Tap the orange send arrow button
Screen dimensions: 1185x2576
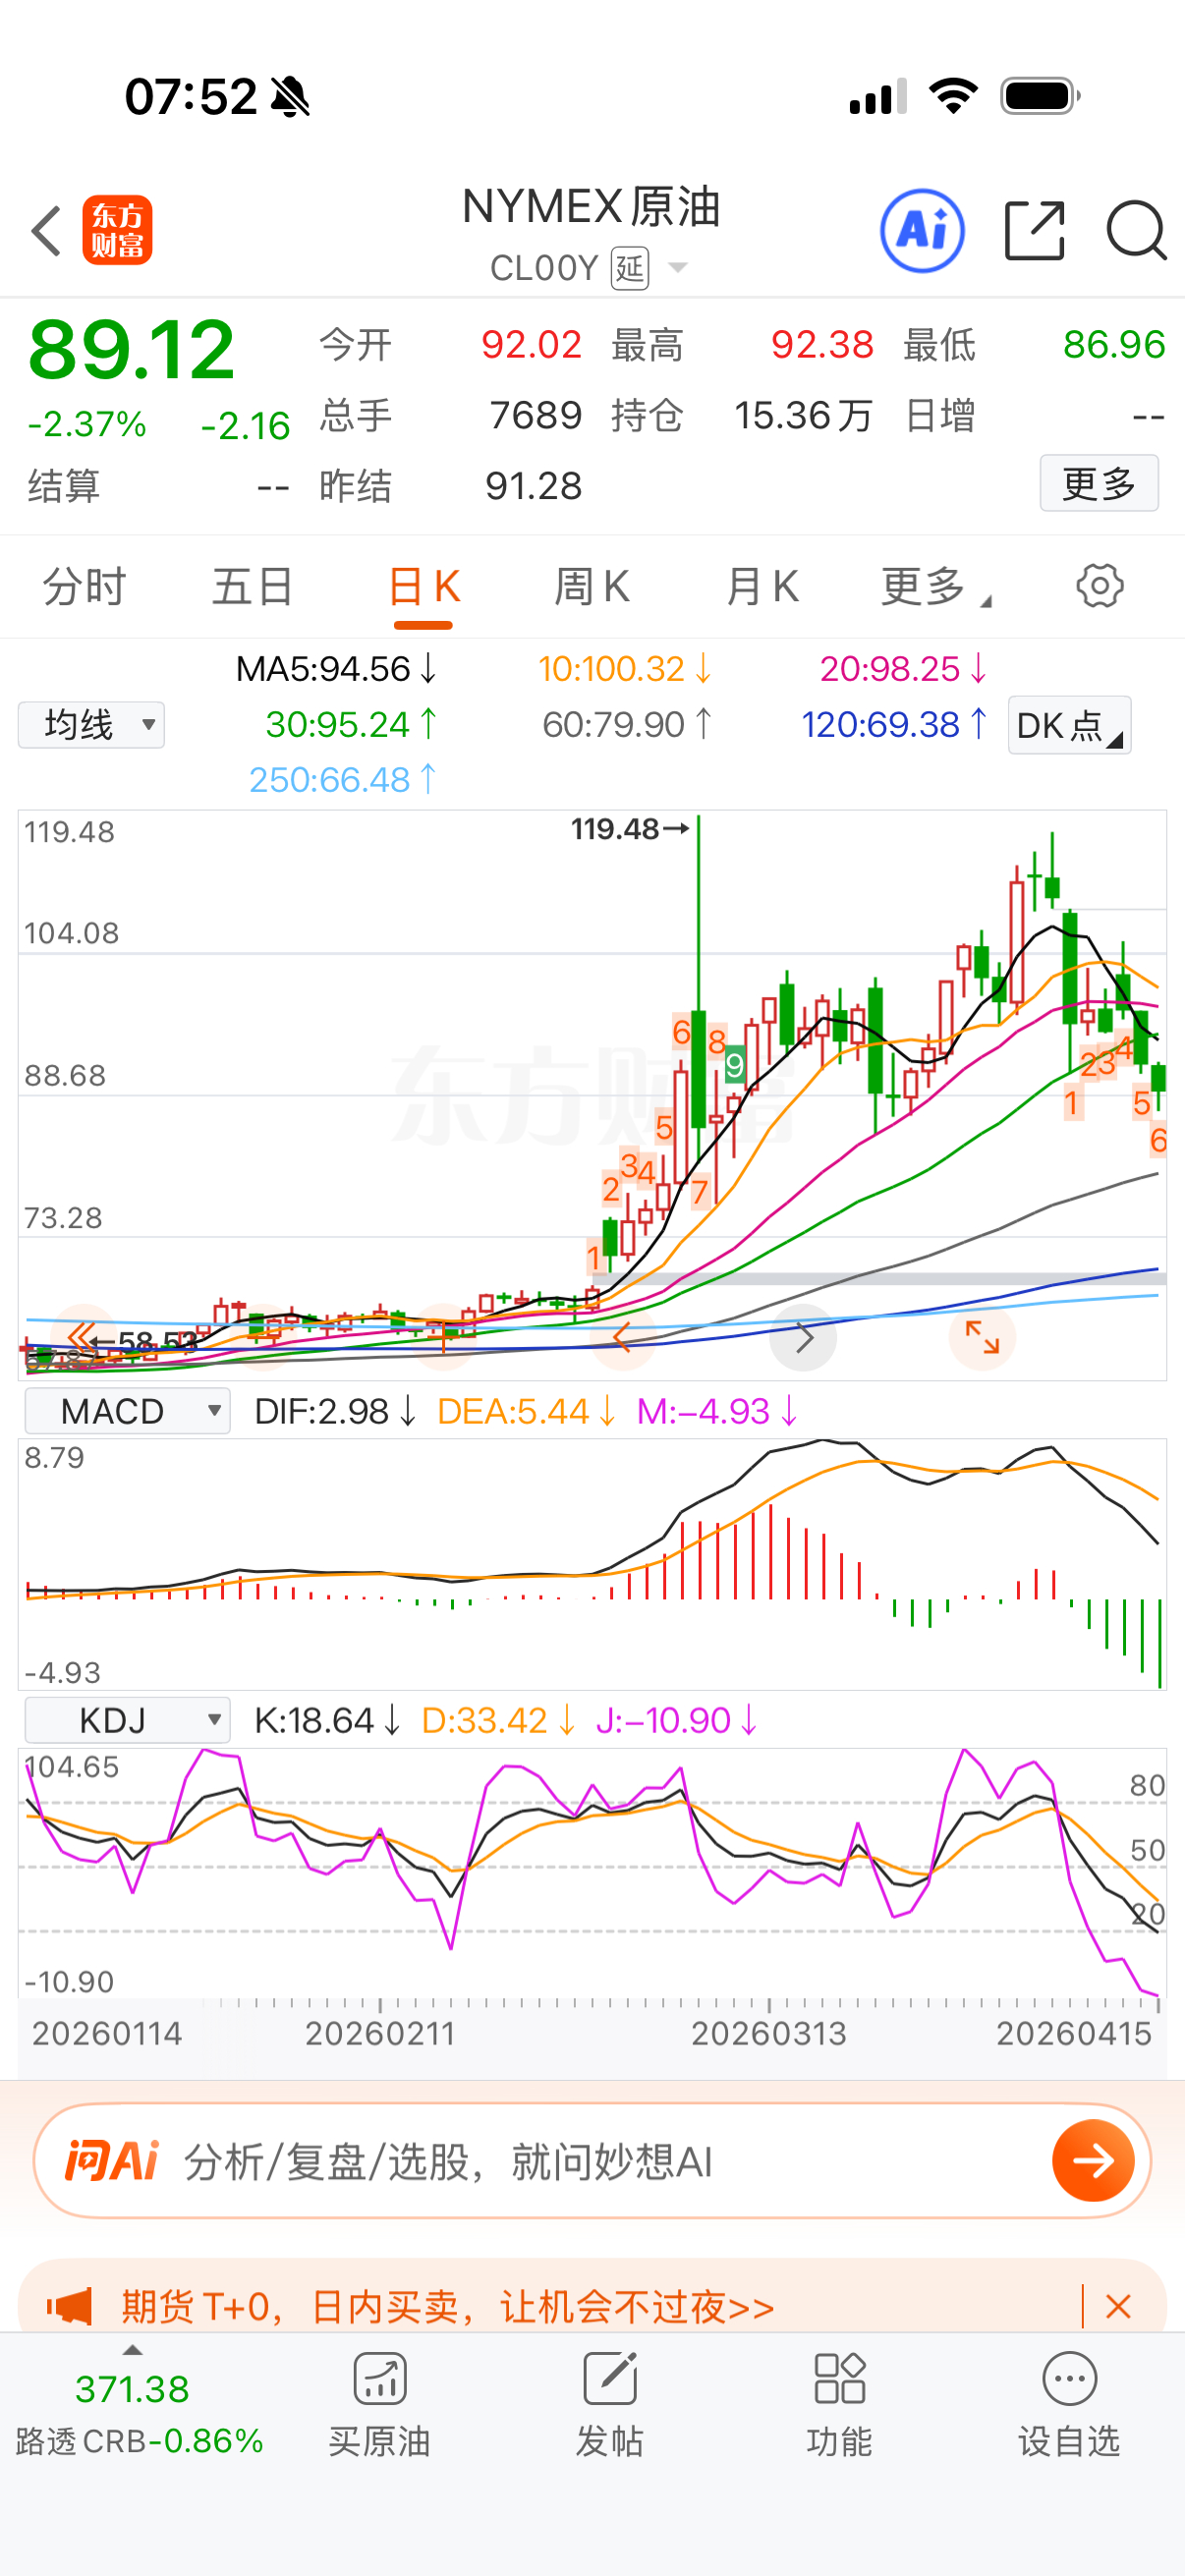coord(1093,2160)
